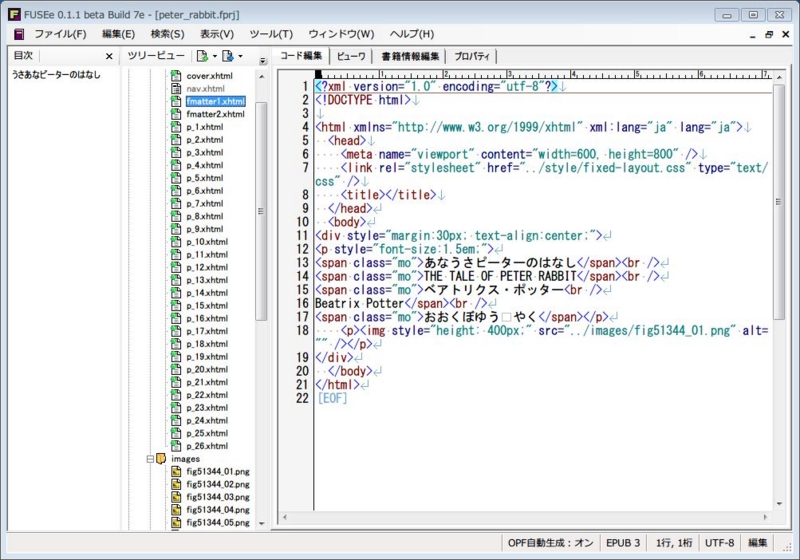Image resolution: width=800 pixels, height=560 pixels.
Task: Click the new file add icon in tree toolbar
Action: pyautogui.click(x=203, y=56)
